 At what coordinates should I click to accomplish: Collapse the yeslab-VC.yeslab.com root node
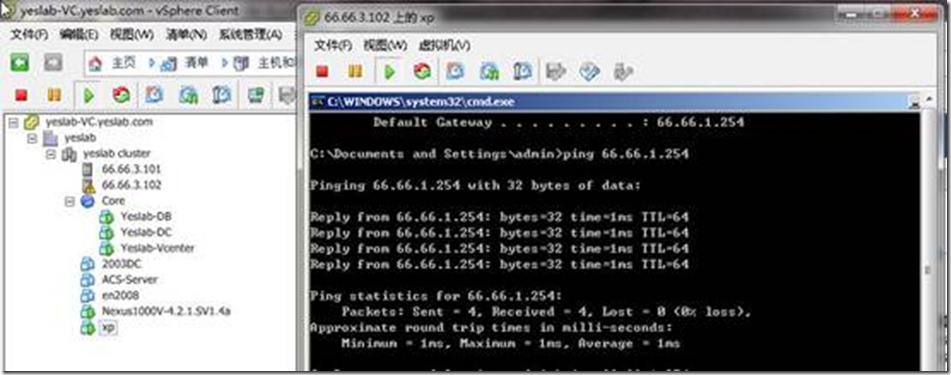point(14,122)
